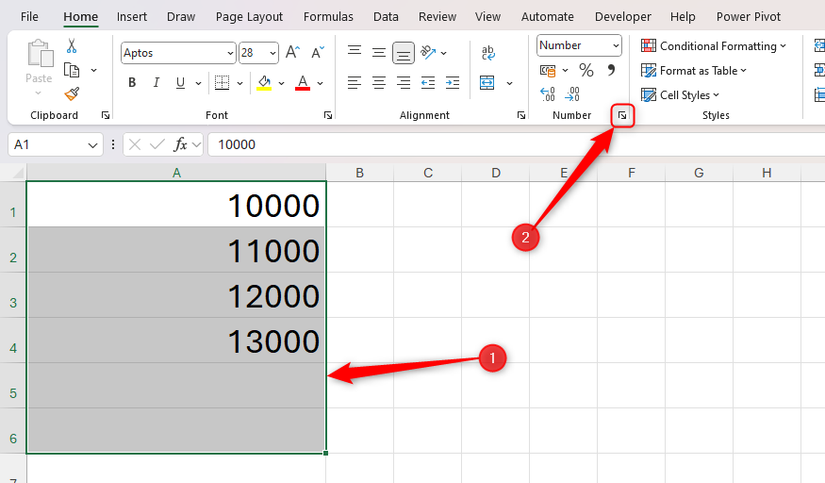
Task: Switch to the Review tab
Action: (437, 17)
